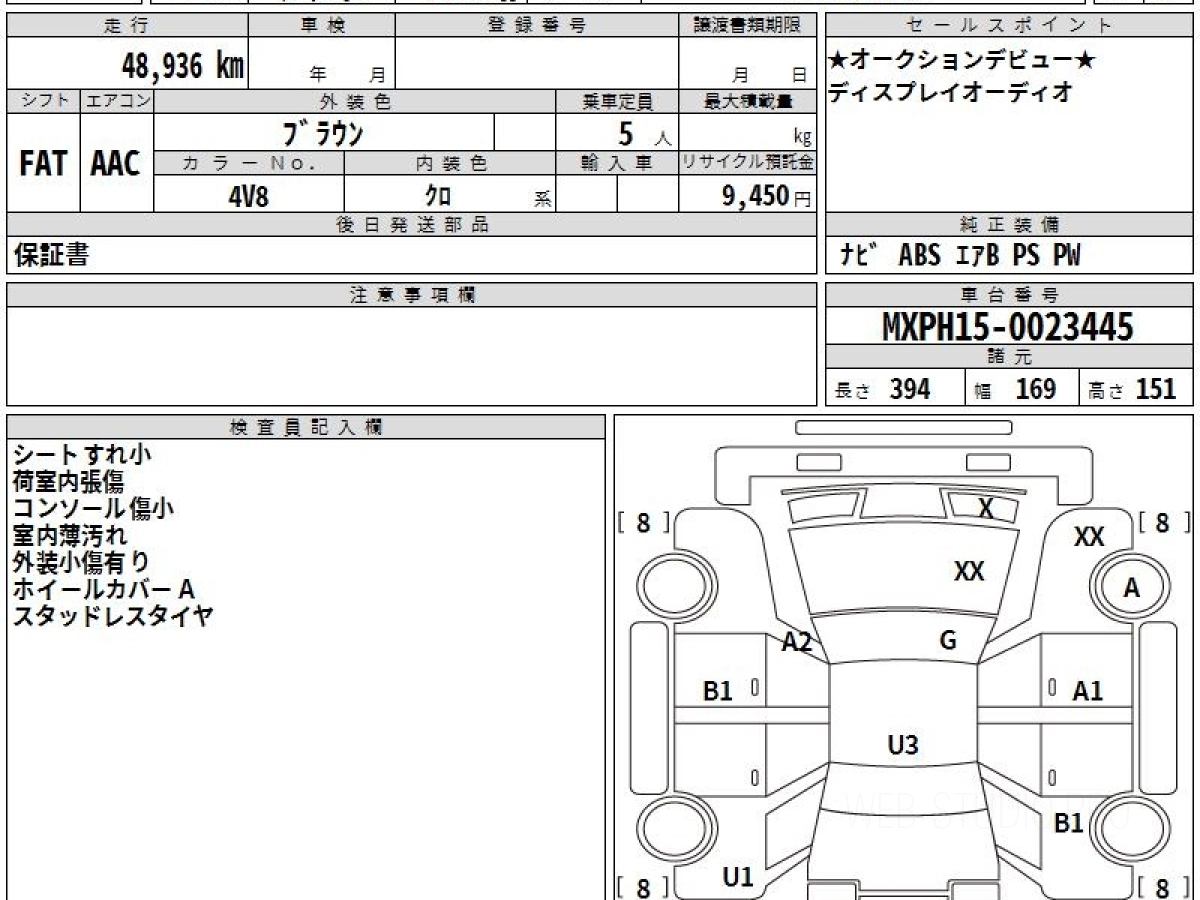Click the 最大積載量 header

748,101
